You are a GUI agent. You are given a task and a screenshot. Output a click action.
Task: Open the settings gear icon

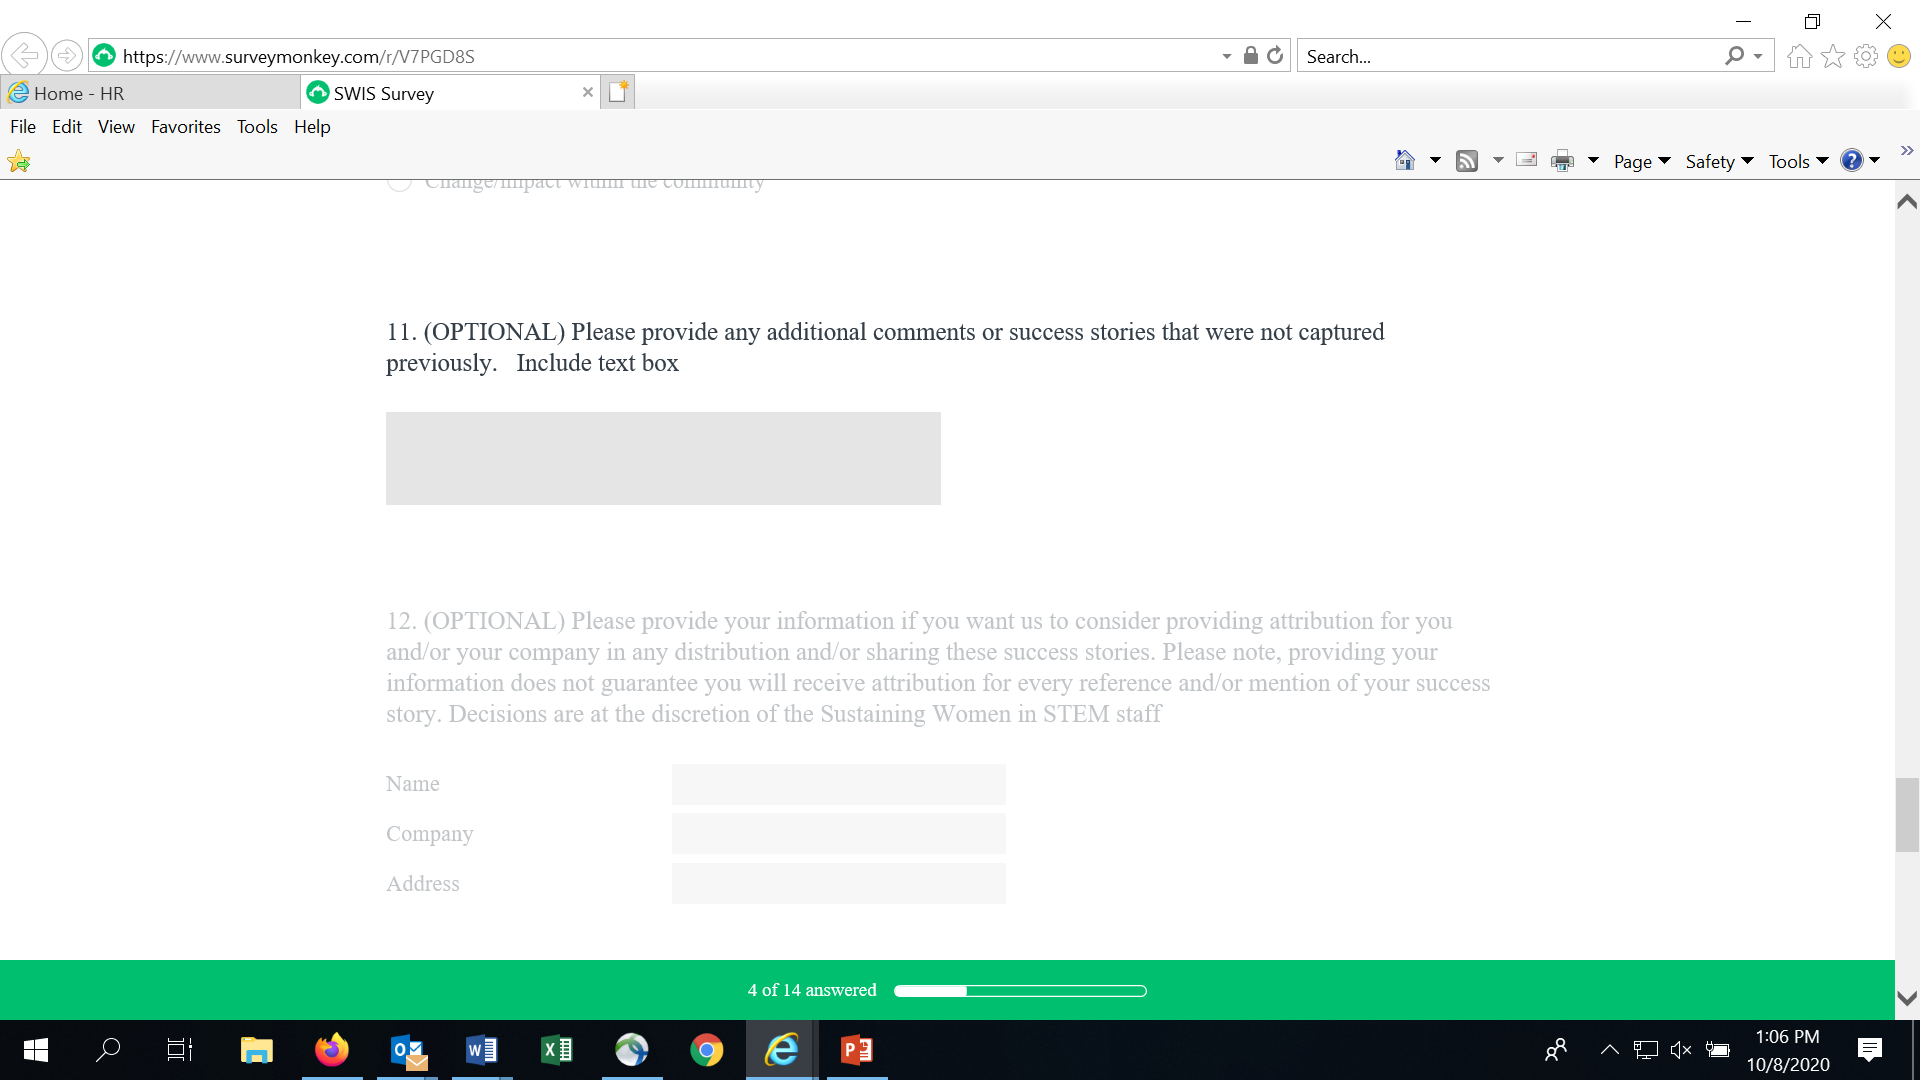[1865, 56]
